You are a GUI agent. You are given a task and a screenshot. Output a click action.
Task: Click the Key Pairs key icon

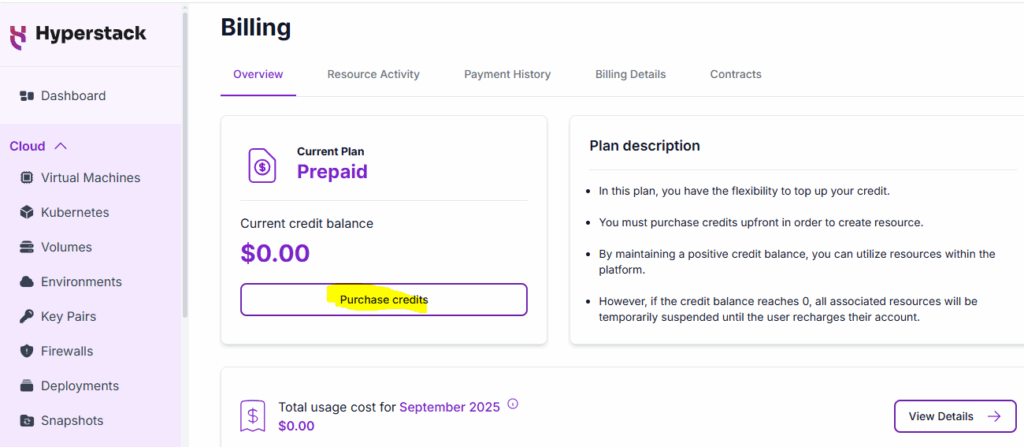pyautogui.click(x=27, y=317)
